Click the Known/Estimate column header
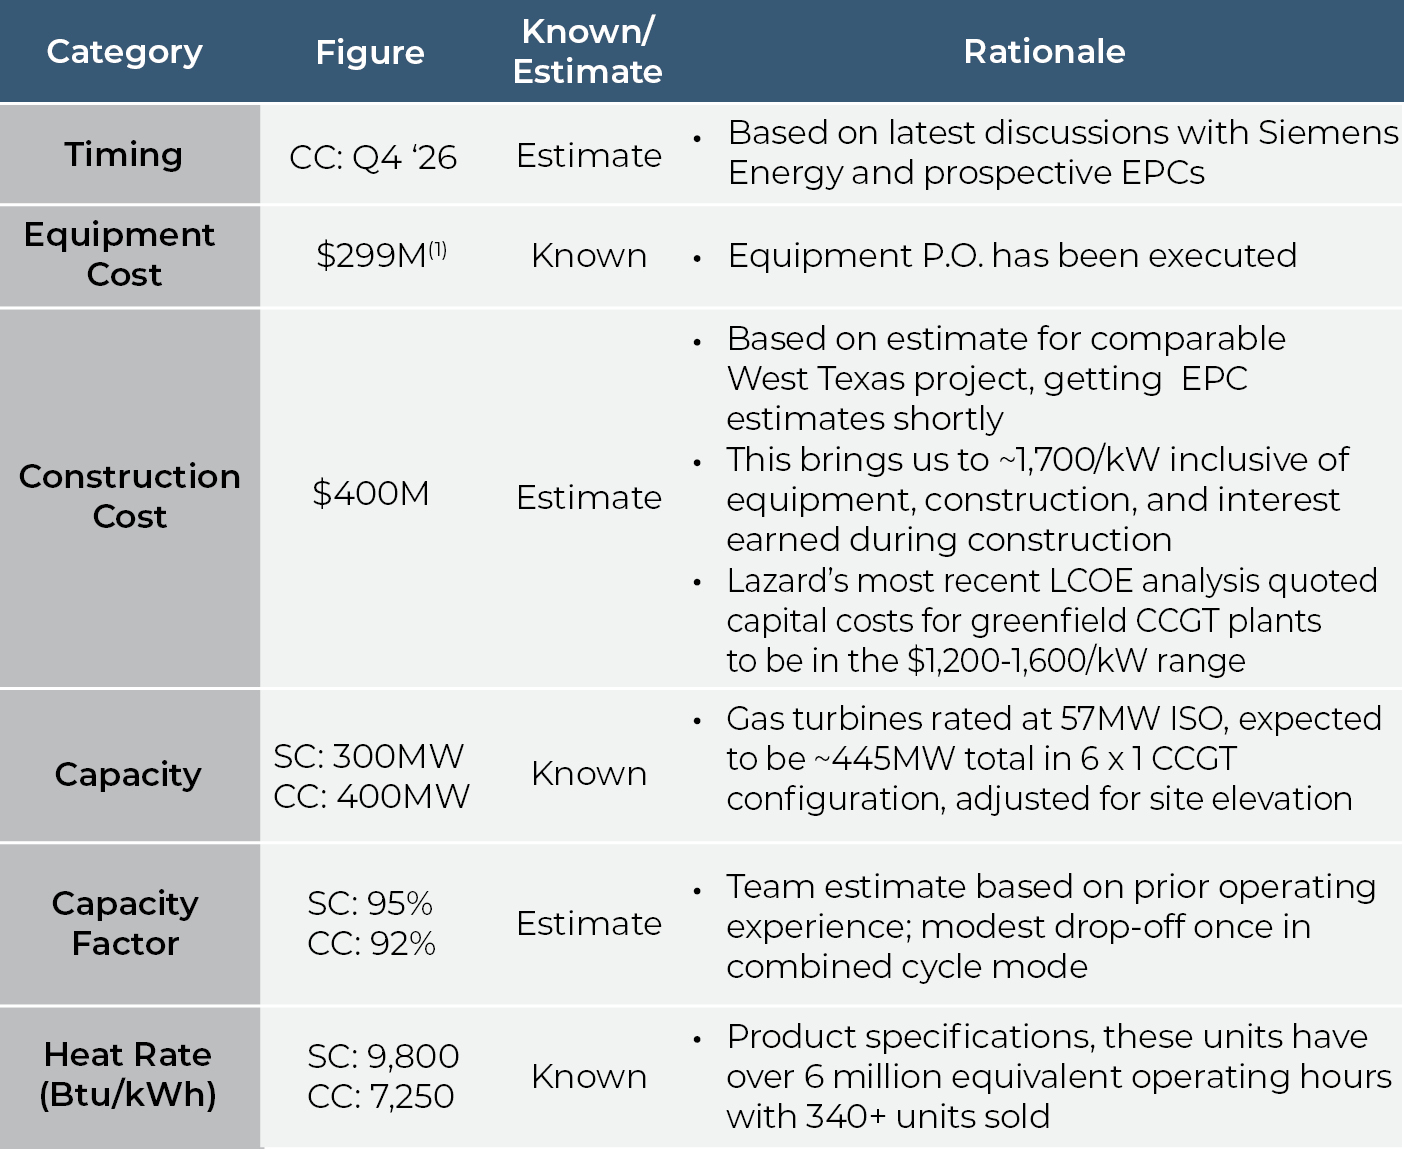1404x1149 pixels. 587,52
